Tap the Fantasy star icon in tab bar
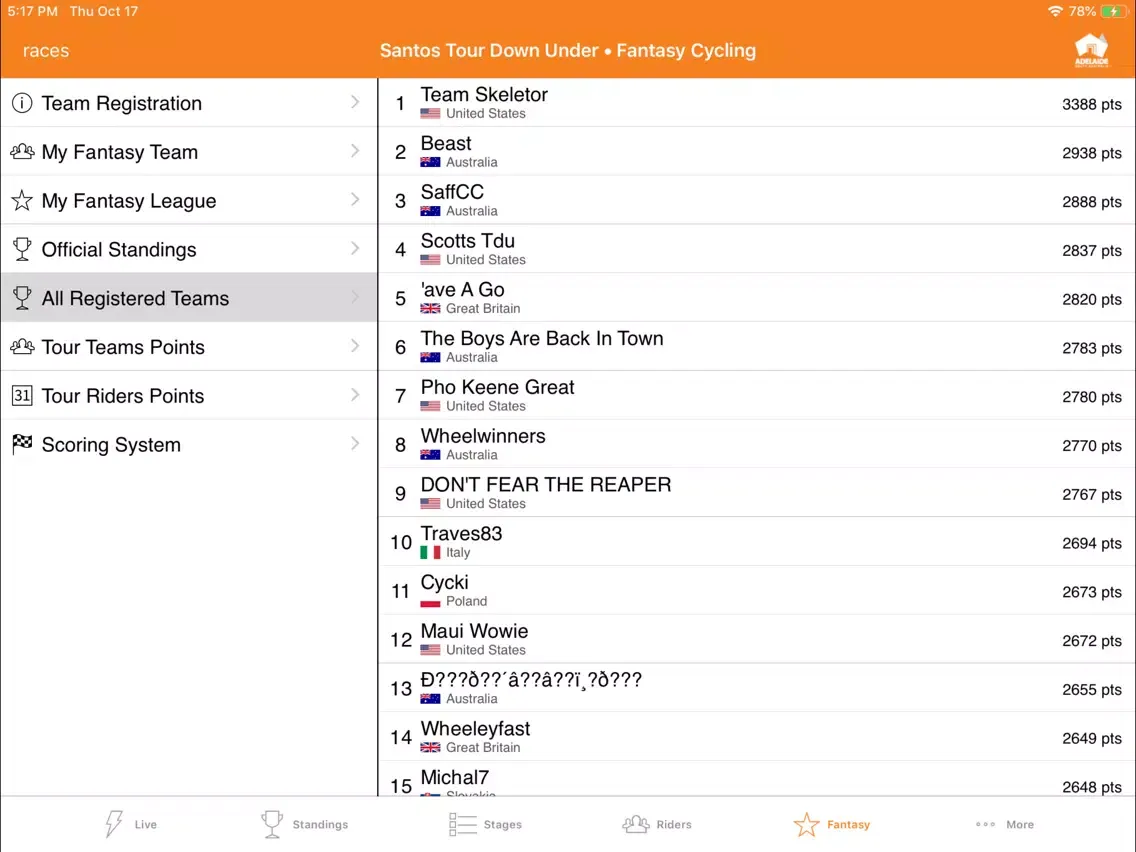Image resolution: width=1136 pixels, height=852 pixels. click(806, 824)
